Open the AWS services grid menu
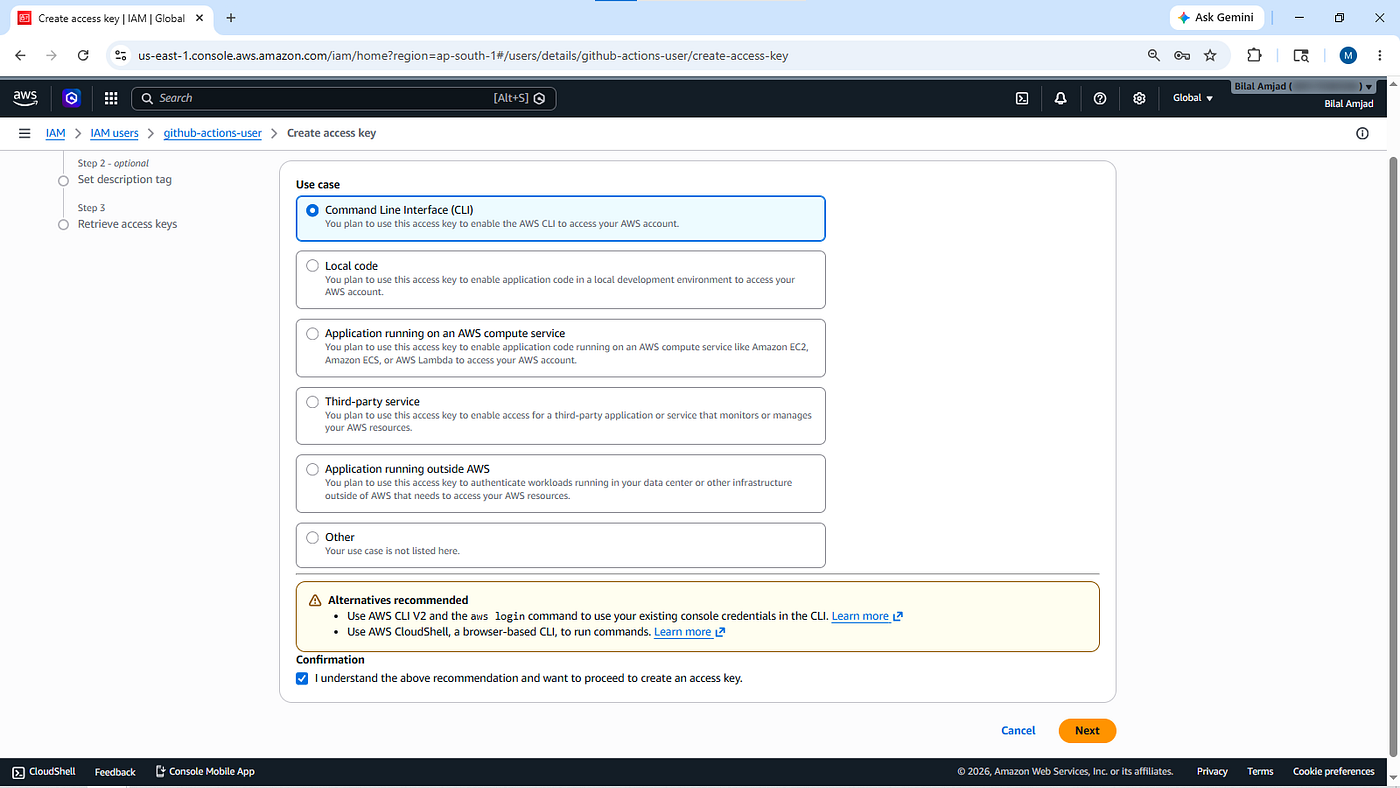Image resolution: width=1400 pixels, height=788 pixels. point(111,98)
